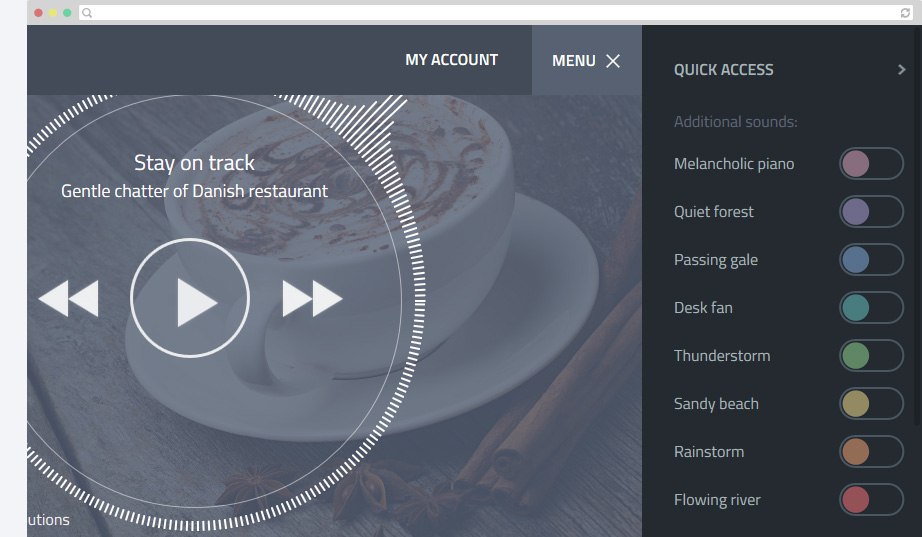
Task: Skip ahead with the fast-forward icon
Action: pyautogui.click(x=312, y=298)
